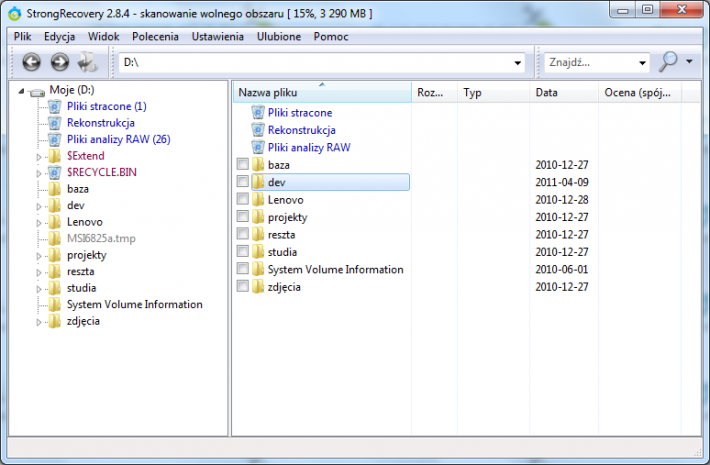Check the System Volume Information checkbox

click(243, 268)
